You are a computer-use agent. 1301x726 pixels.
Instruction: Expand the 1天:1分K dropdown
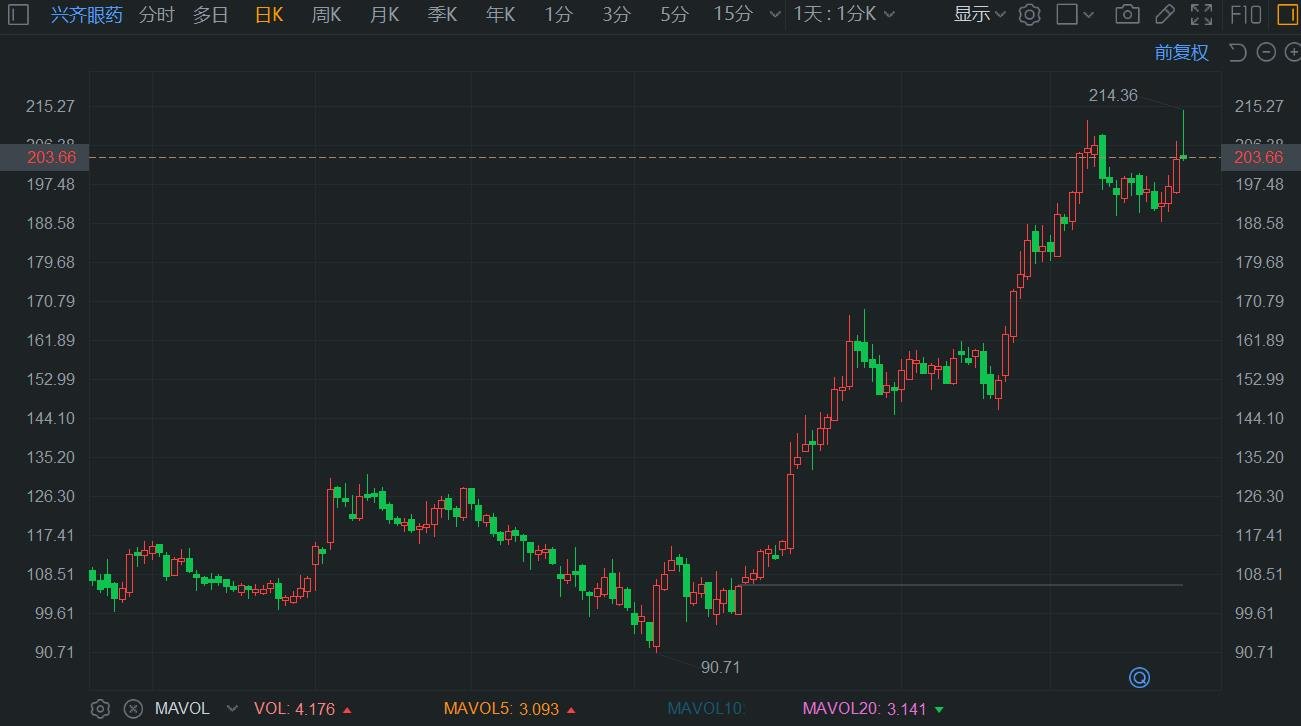coord(844,14)
